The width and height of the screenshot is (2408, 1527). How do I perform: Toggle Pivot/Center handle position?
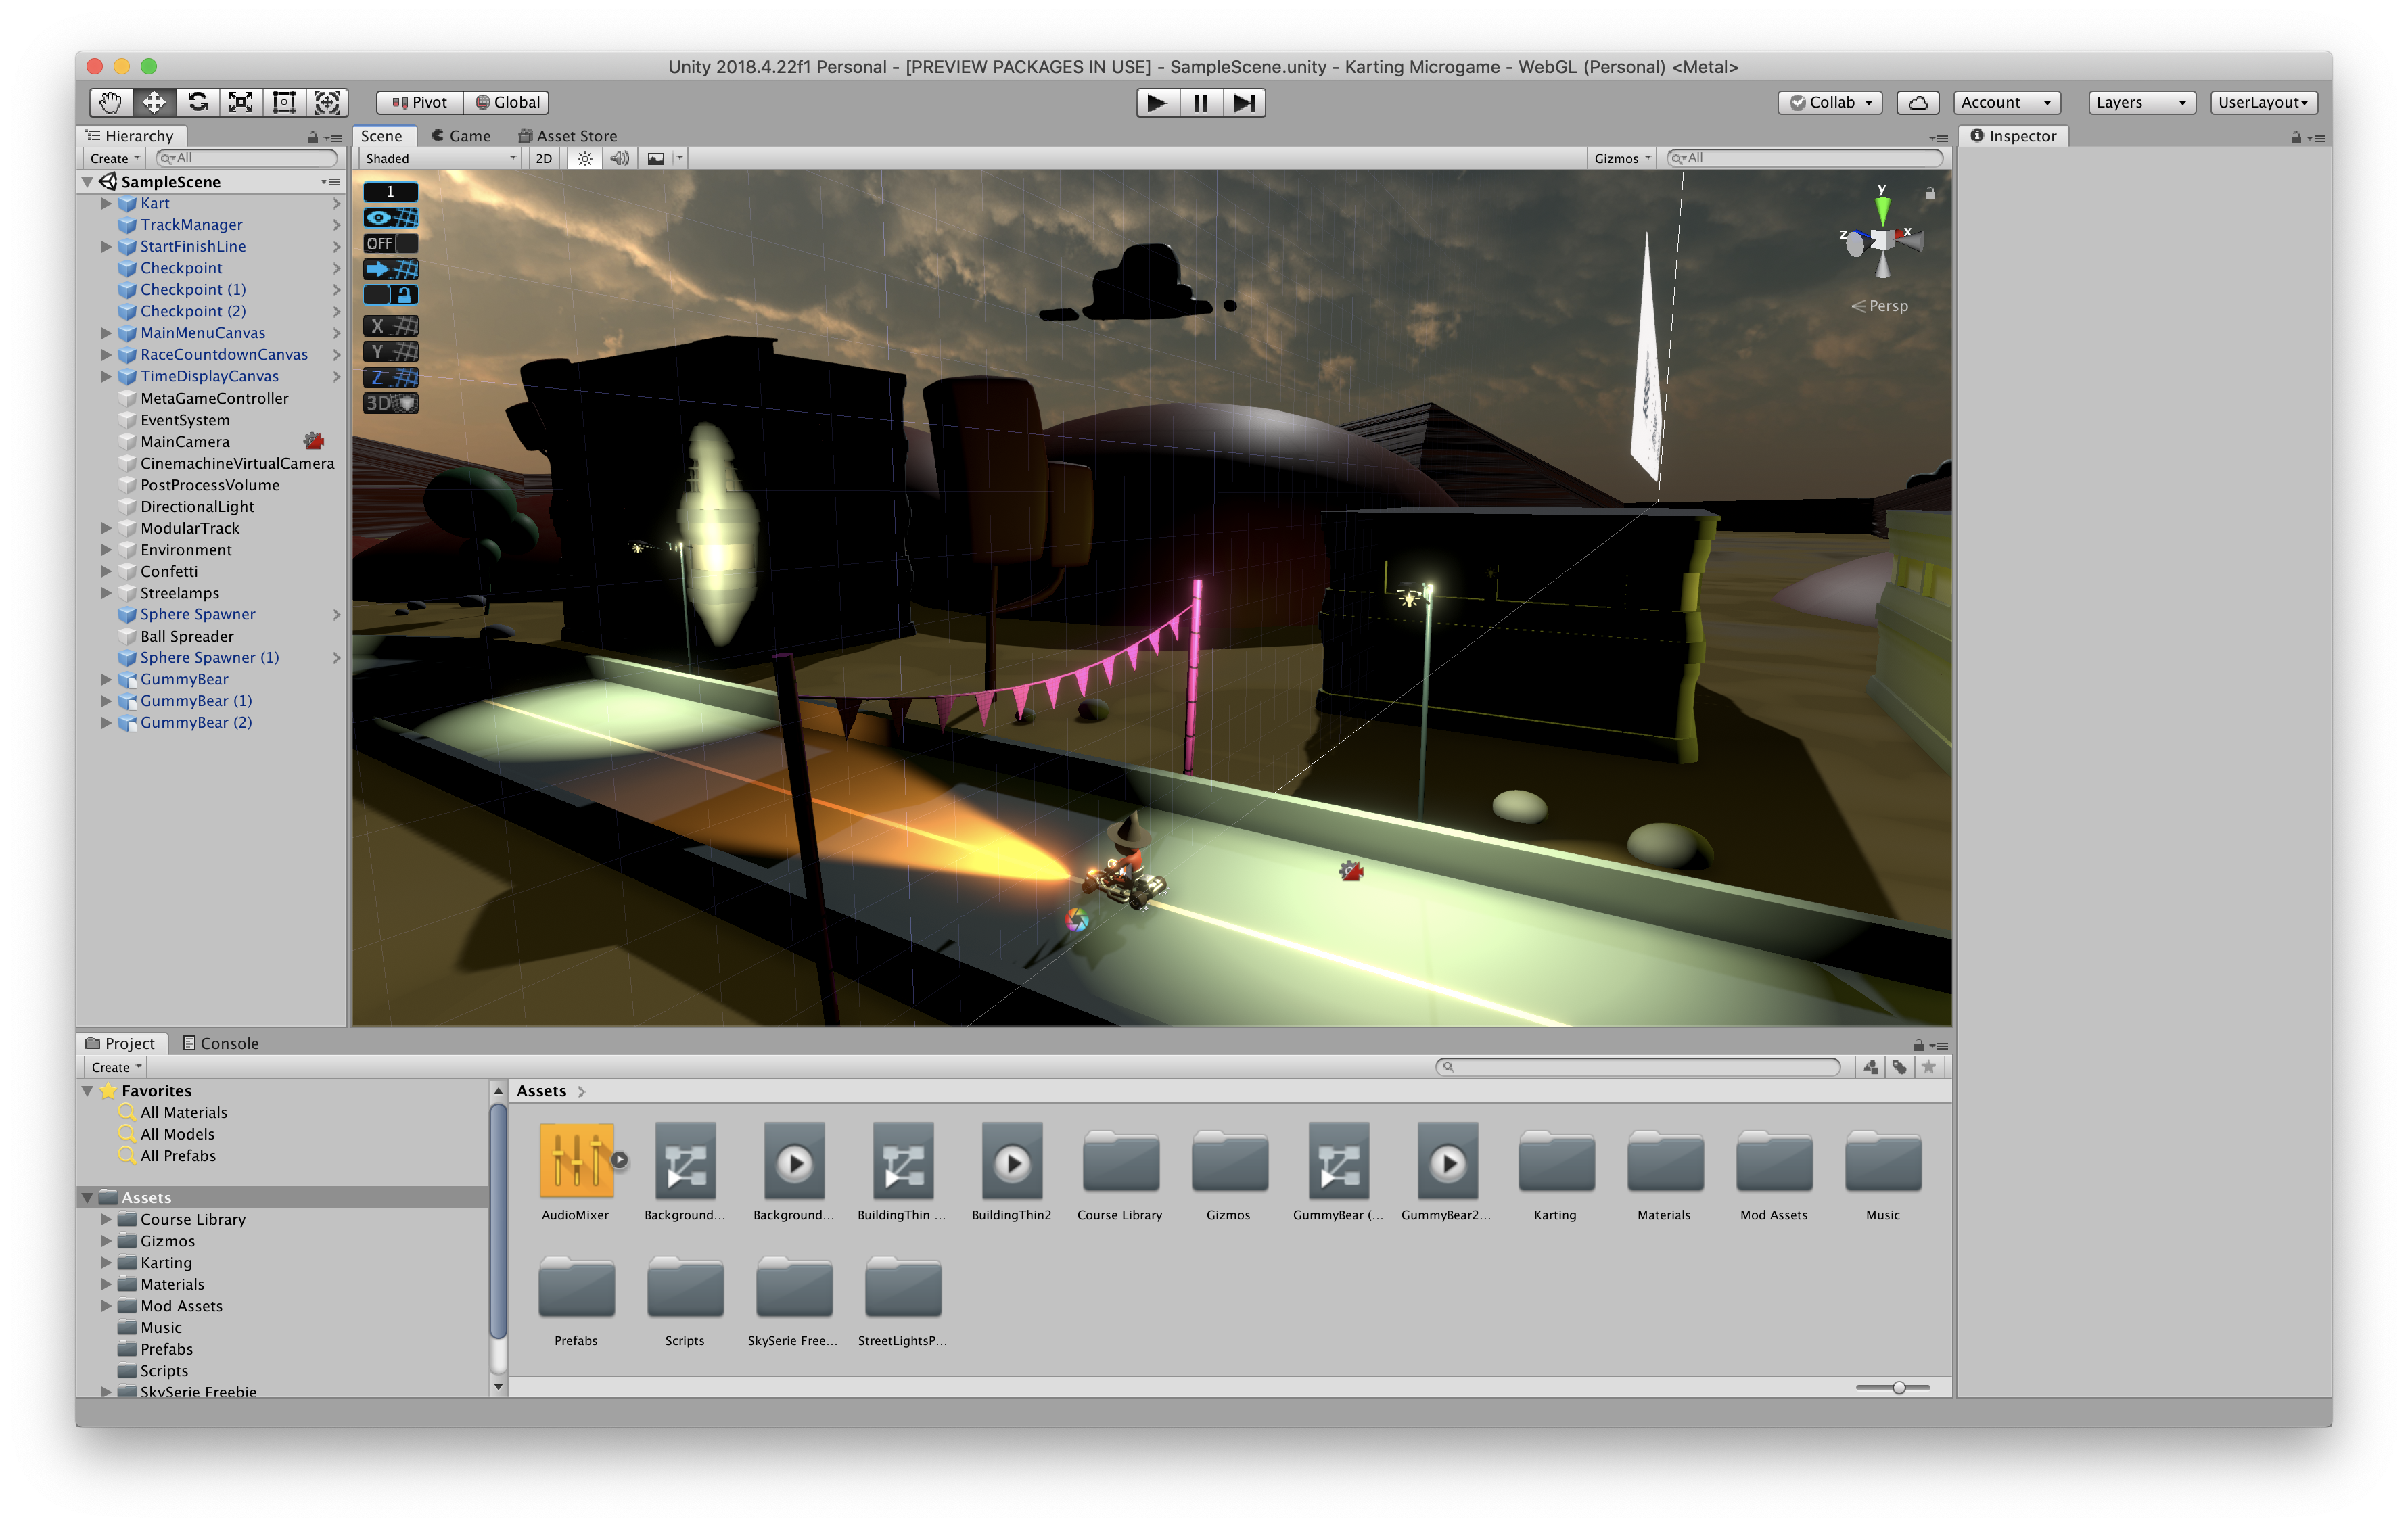(x=420, y=102)
